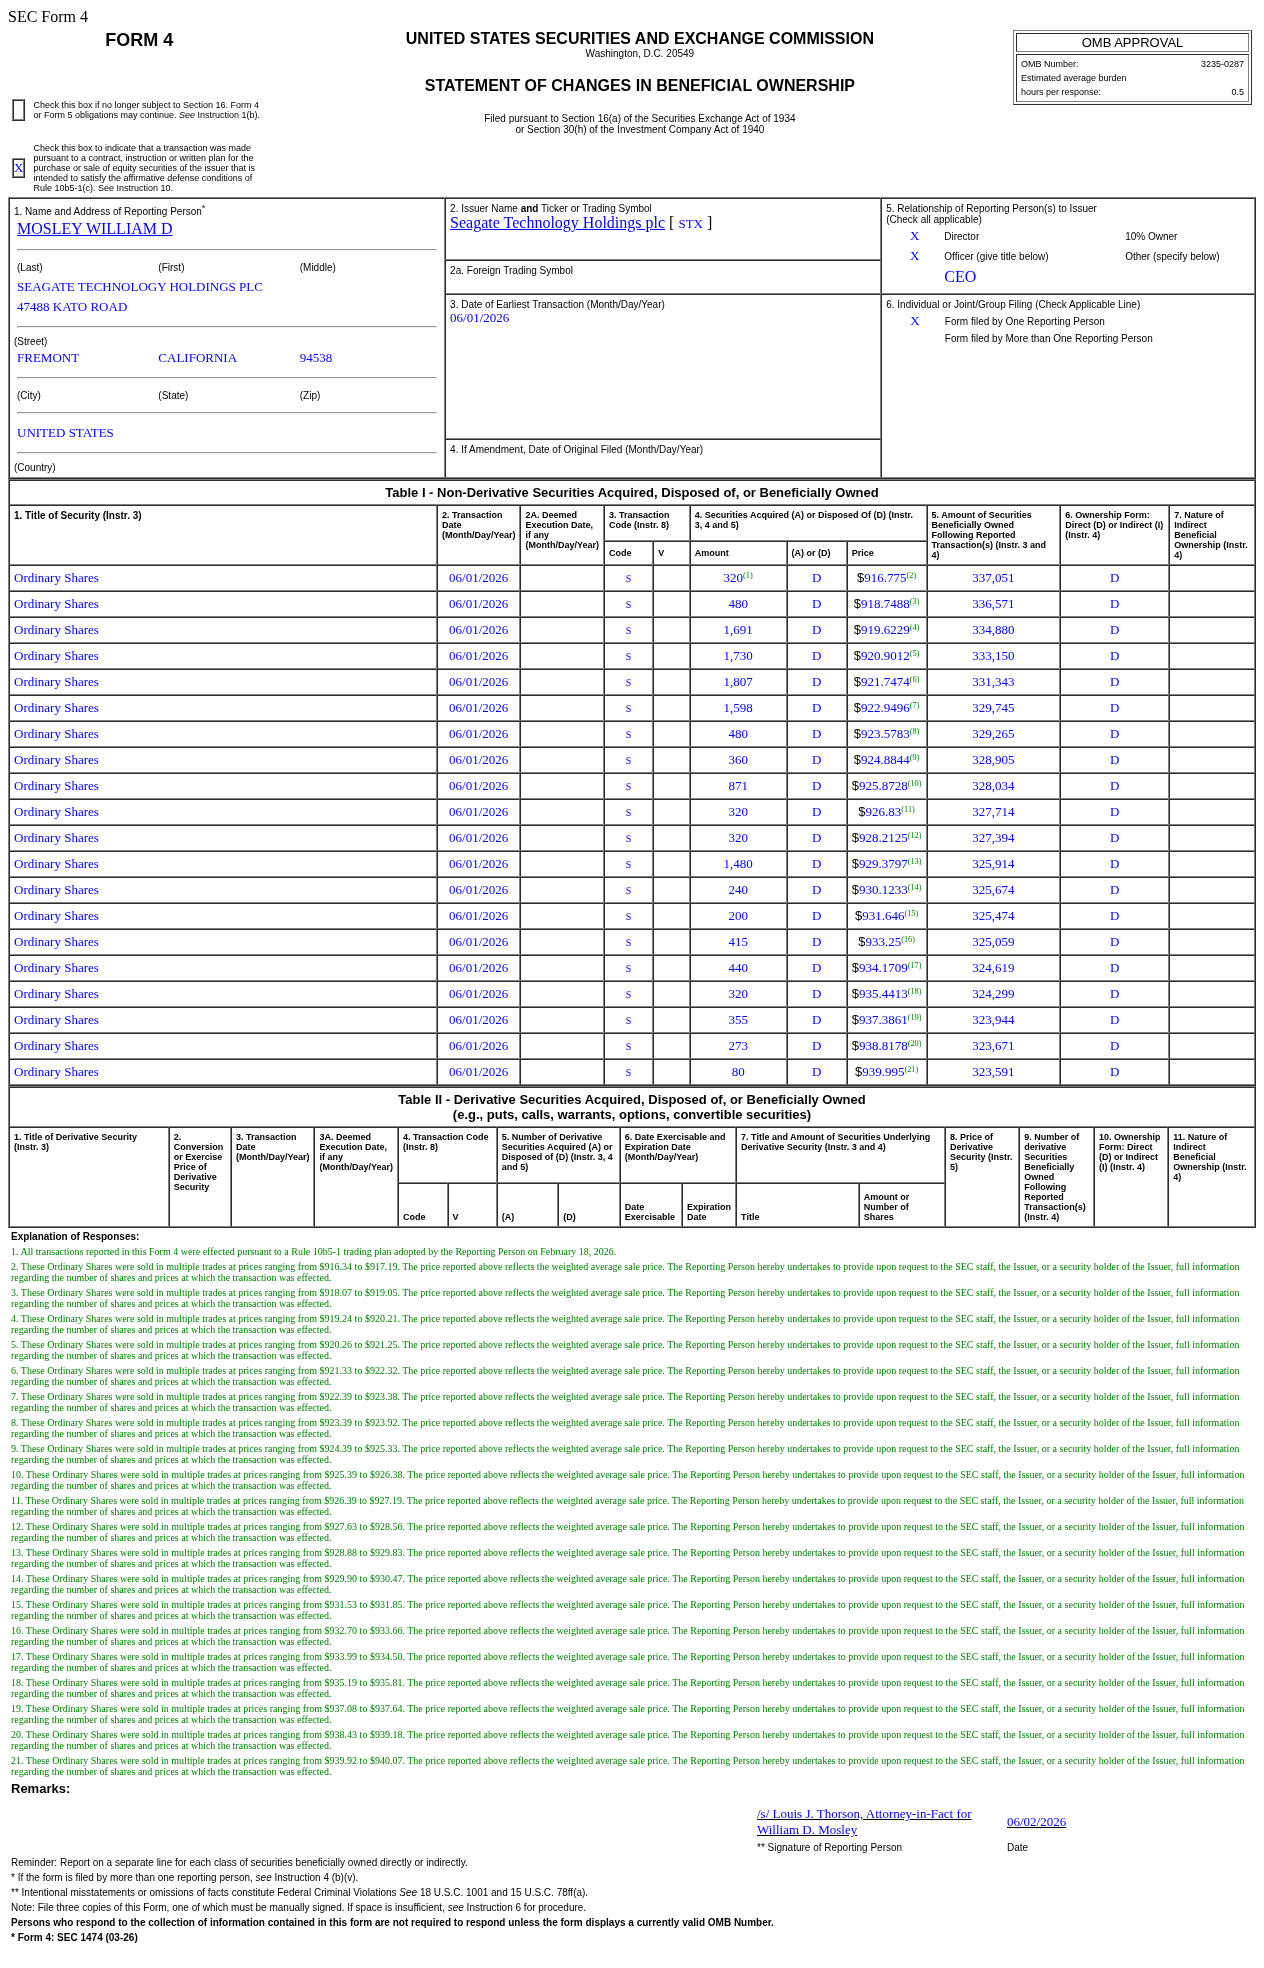Click the amount 80 cell
Screen dimensions: 1264x1968
click(x=738, y=1072)
